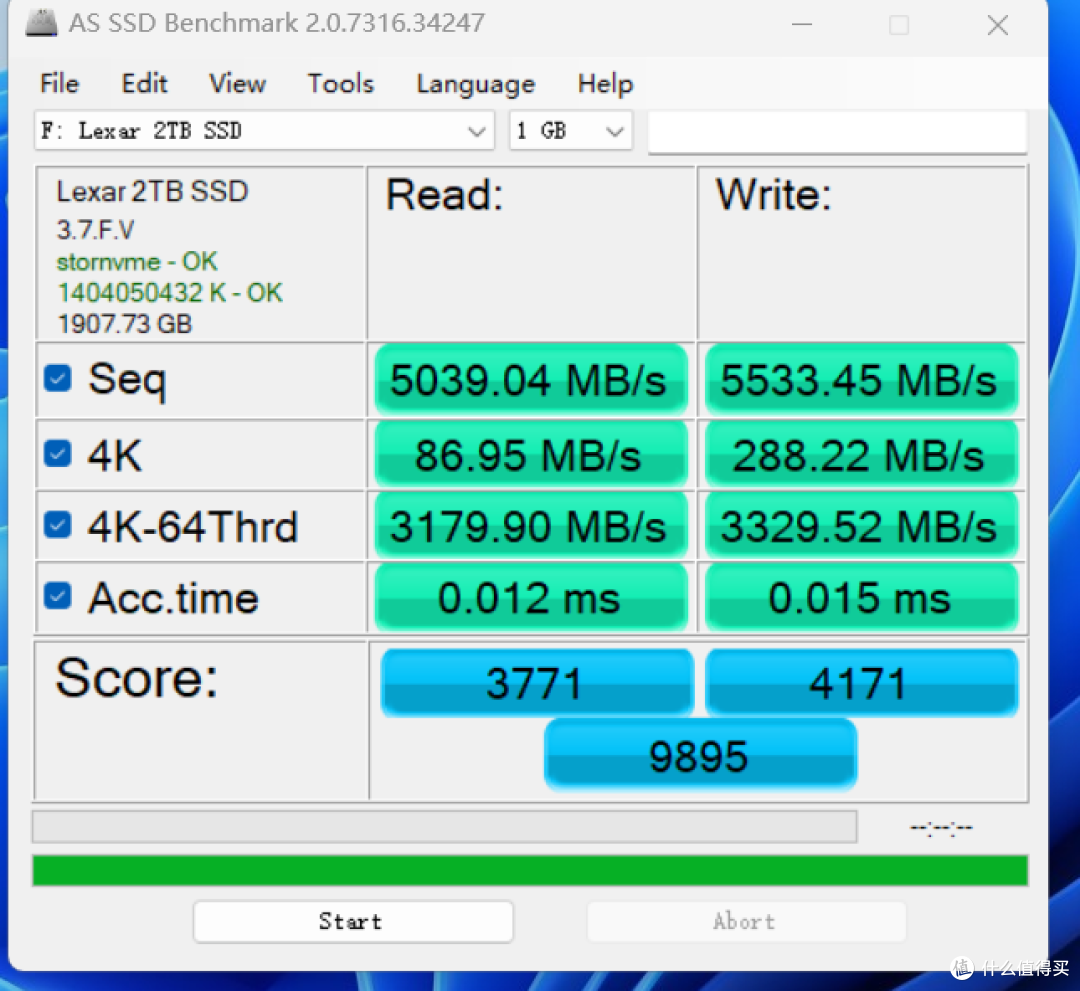Click the Score: label
Image resolution: width=1080 pixels, height=991 pixels.
tap(136, 678)
